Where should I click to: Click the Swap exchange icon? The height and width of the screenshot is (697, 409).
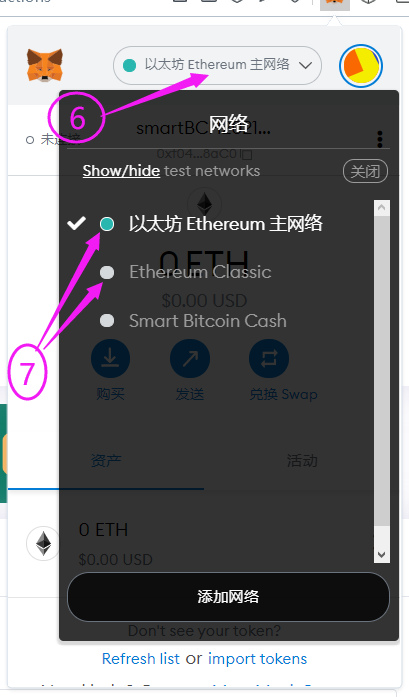pyautogui.click(x=269, y=358)
